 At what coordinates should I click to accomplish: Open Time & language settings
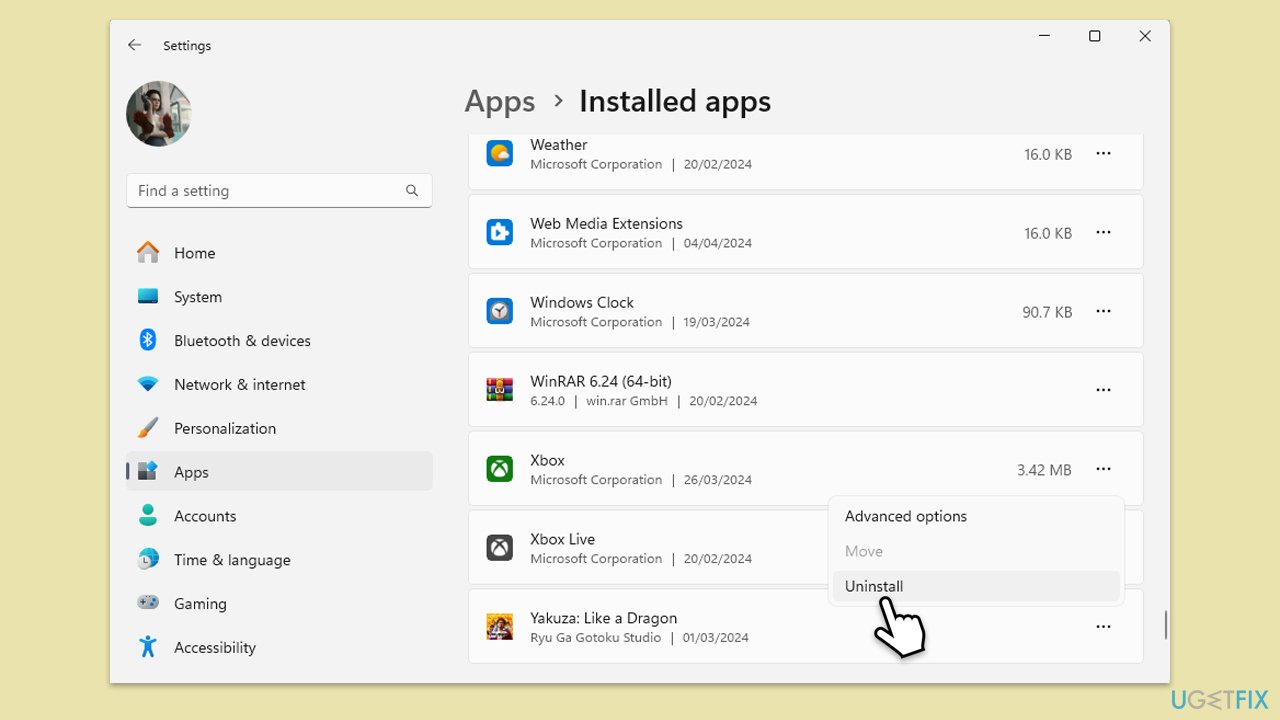tap(232, 560)
